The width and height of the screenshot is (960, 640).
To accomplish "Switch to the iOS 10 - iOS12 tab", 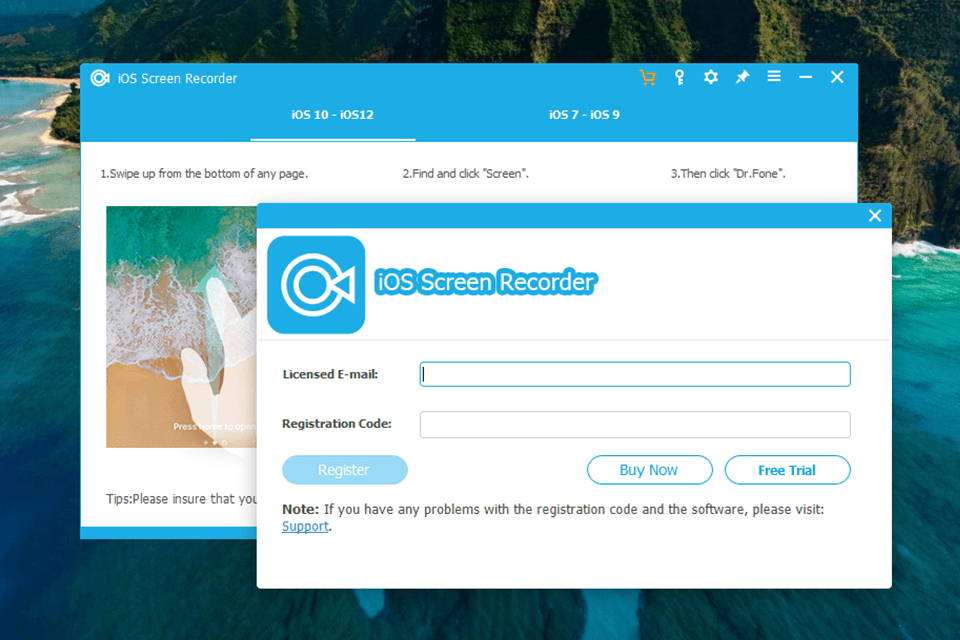I will pyautogui.click(x=332, y=115).
